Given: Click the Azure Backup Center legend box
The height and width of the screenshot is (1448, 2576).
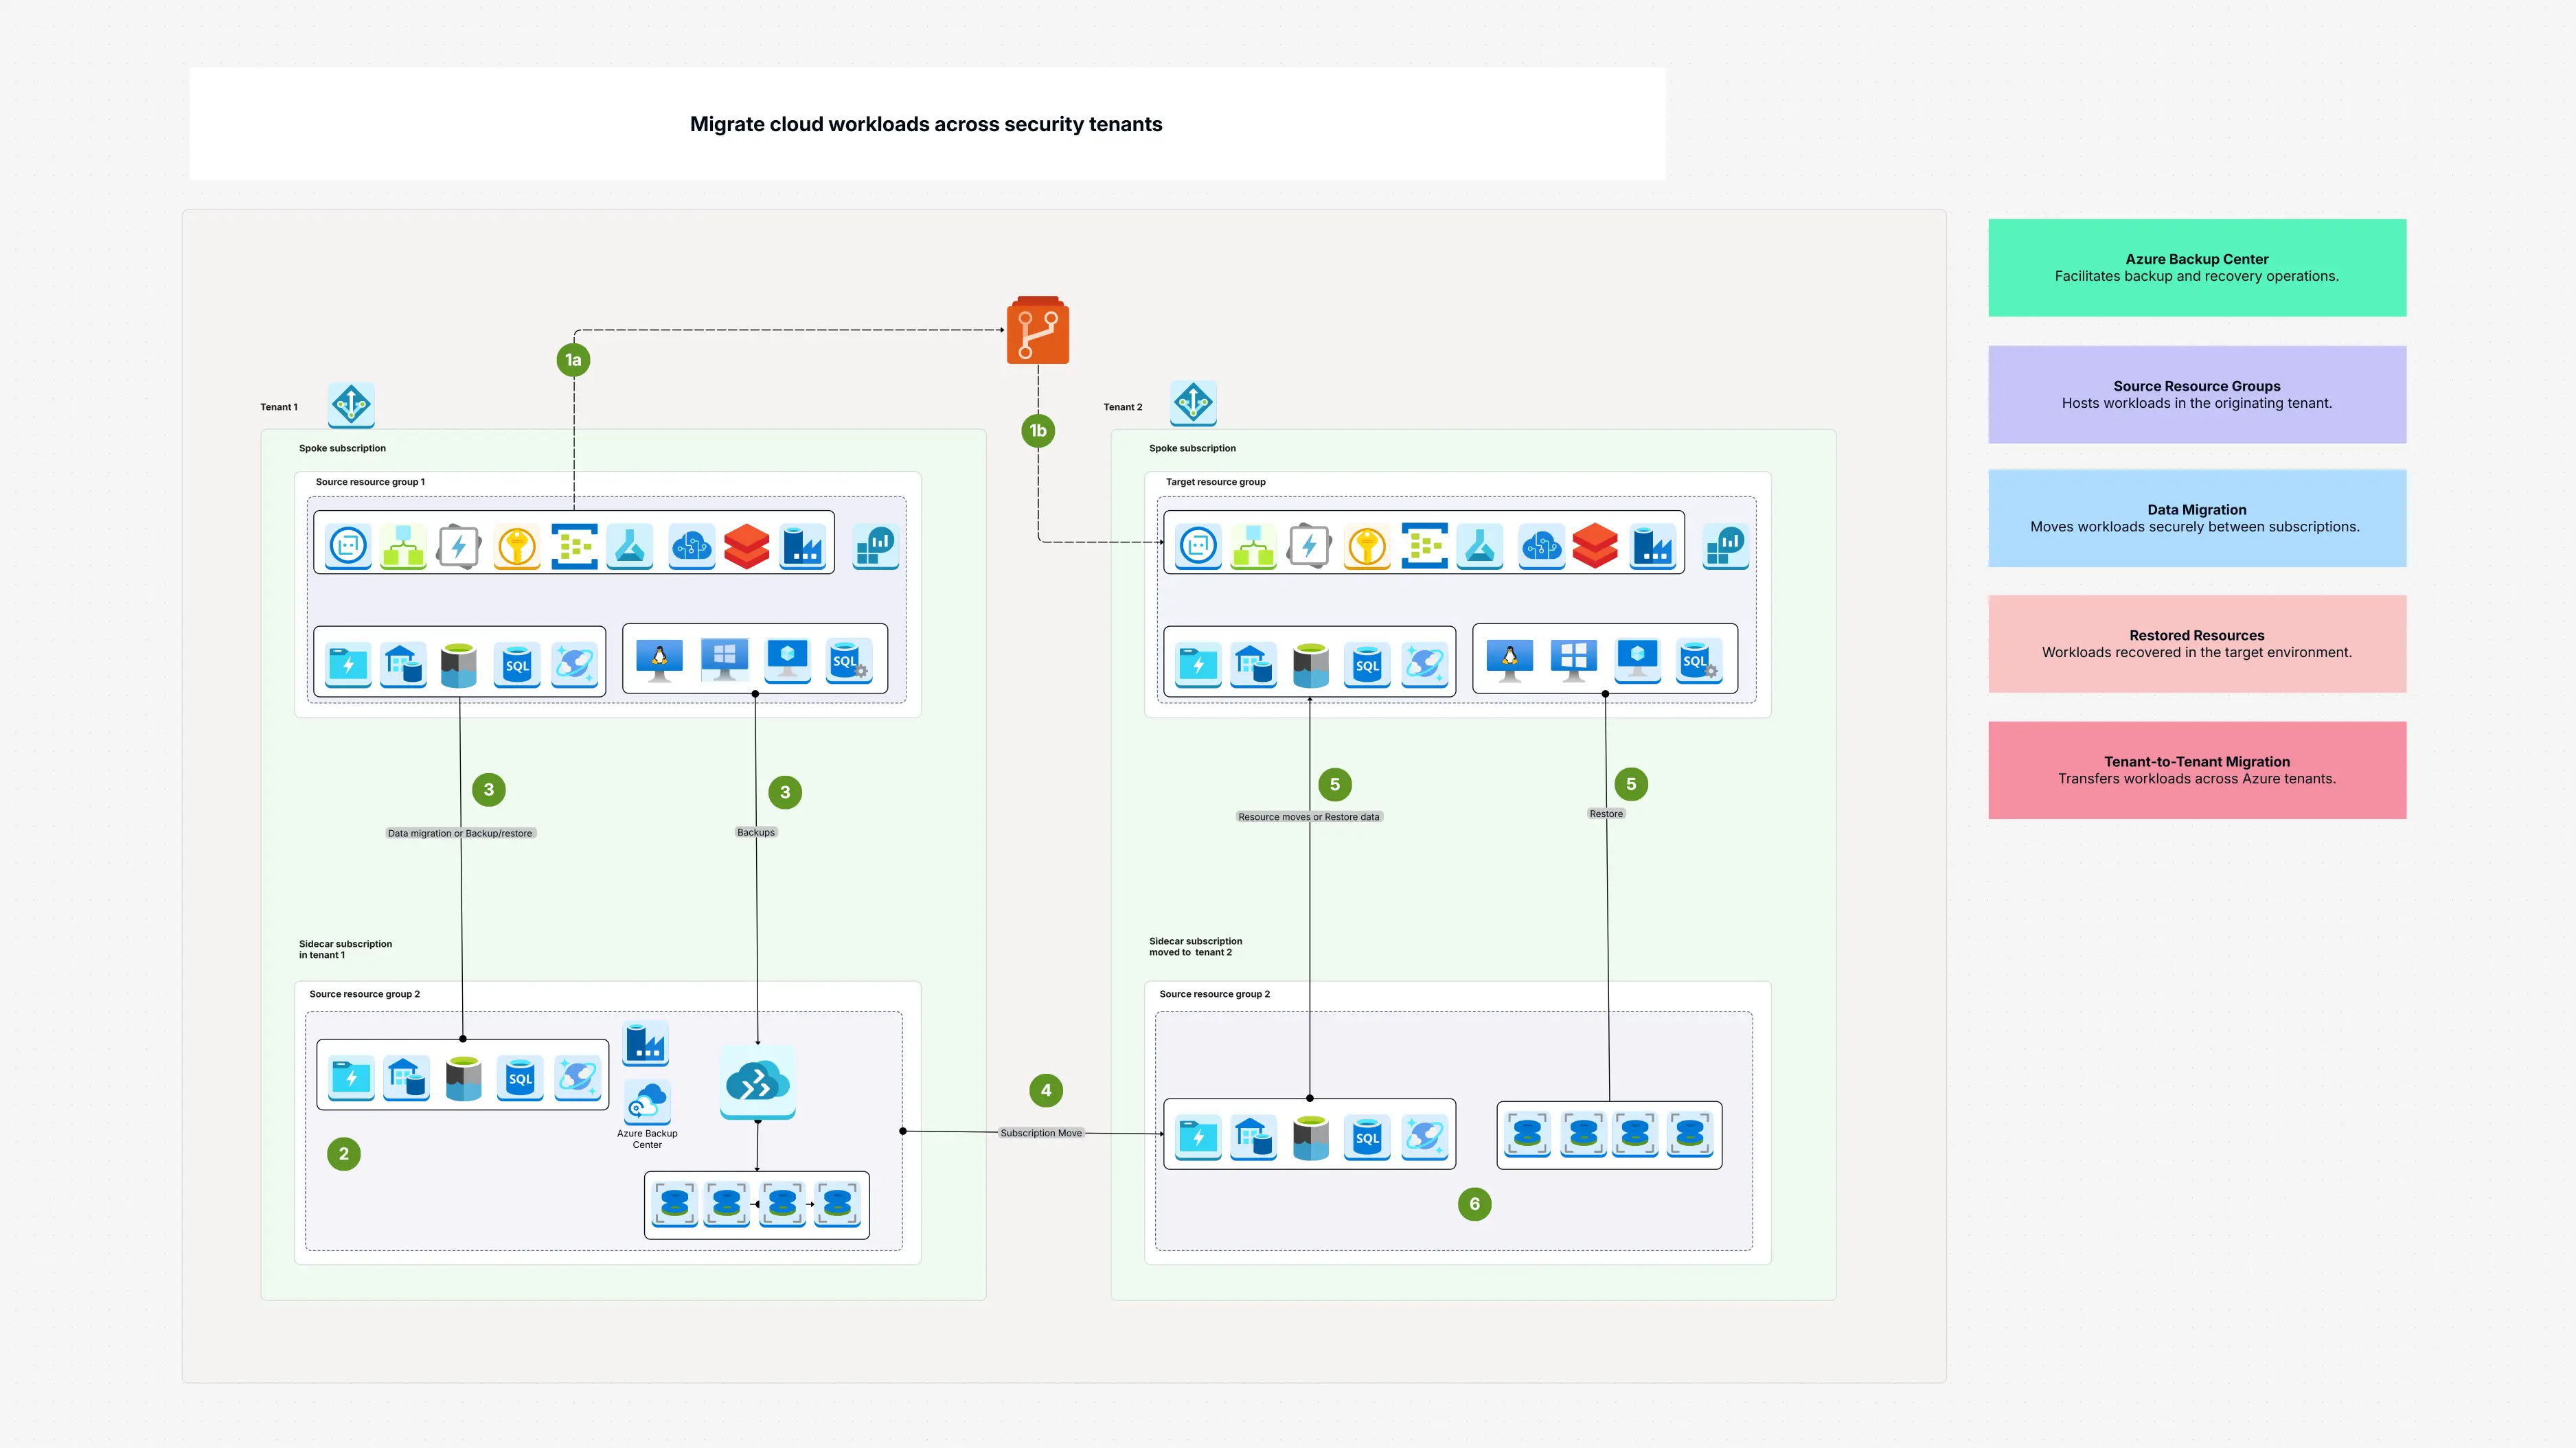Looking at the screenshot, I should pyautogui.click(x=2197, y=267).
